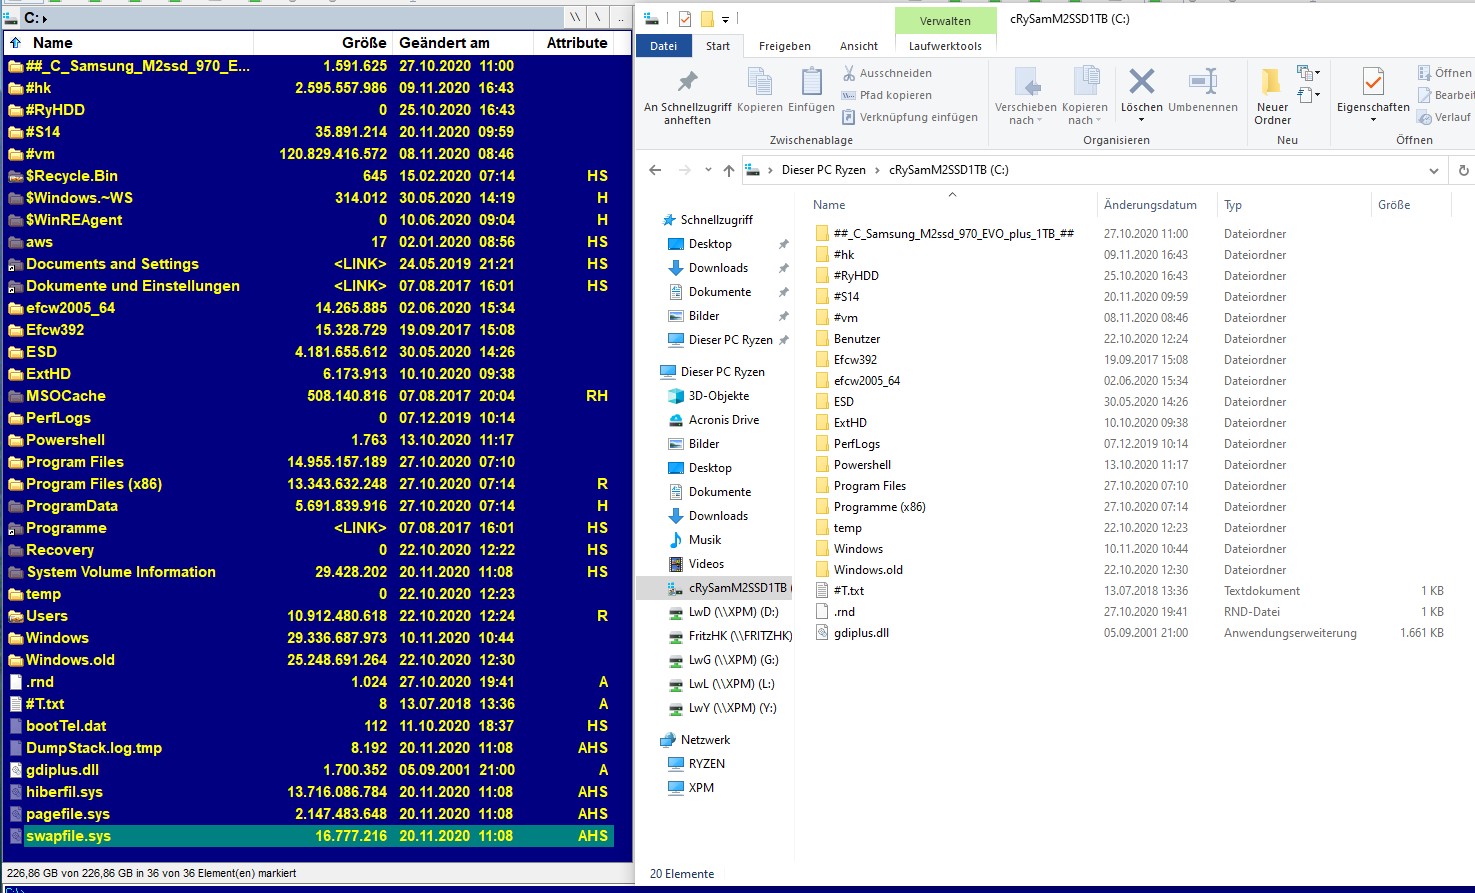Image resolution: width=1475 pixels, height=893 pixels.
Task: Switch to the Ansicht ribbon tab
Action: [859, 46]
